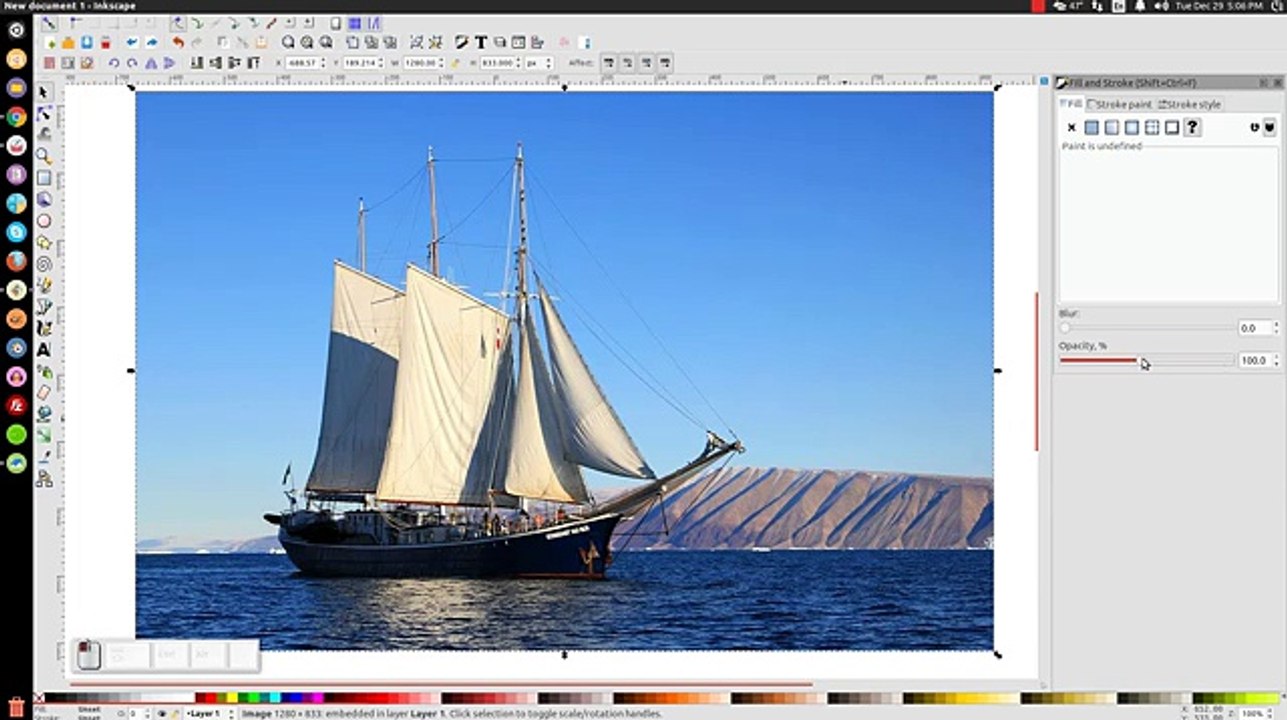Select Pattern fill button

tap(1152, 127)
